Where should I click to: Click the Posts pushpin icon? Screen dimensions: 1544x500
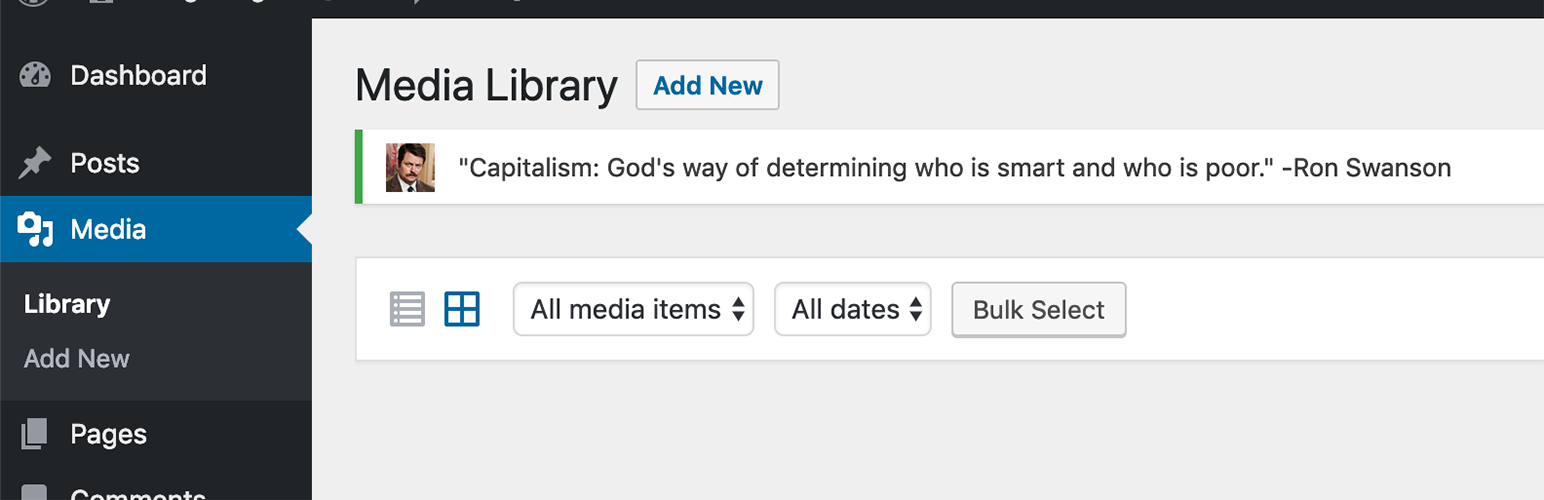tap(35, 164)
